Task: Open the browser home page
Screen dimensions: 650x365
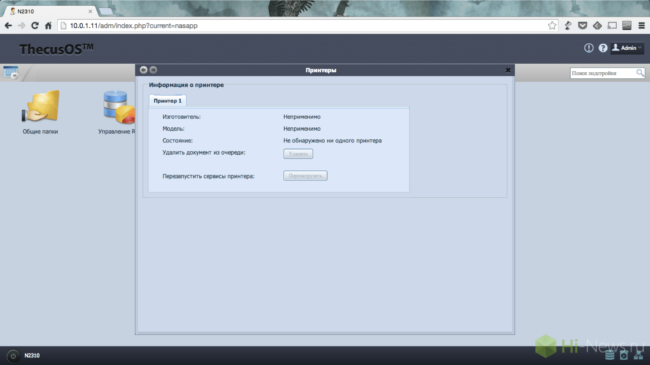Action: coord(48,26)
